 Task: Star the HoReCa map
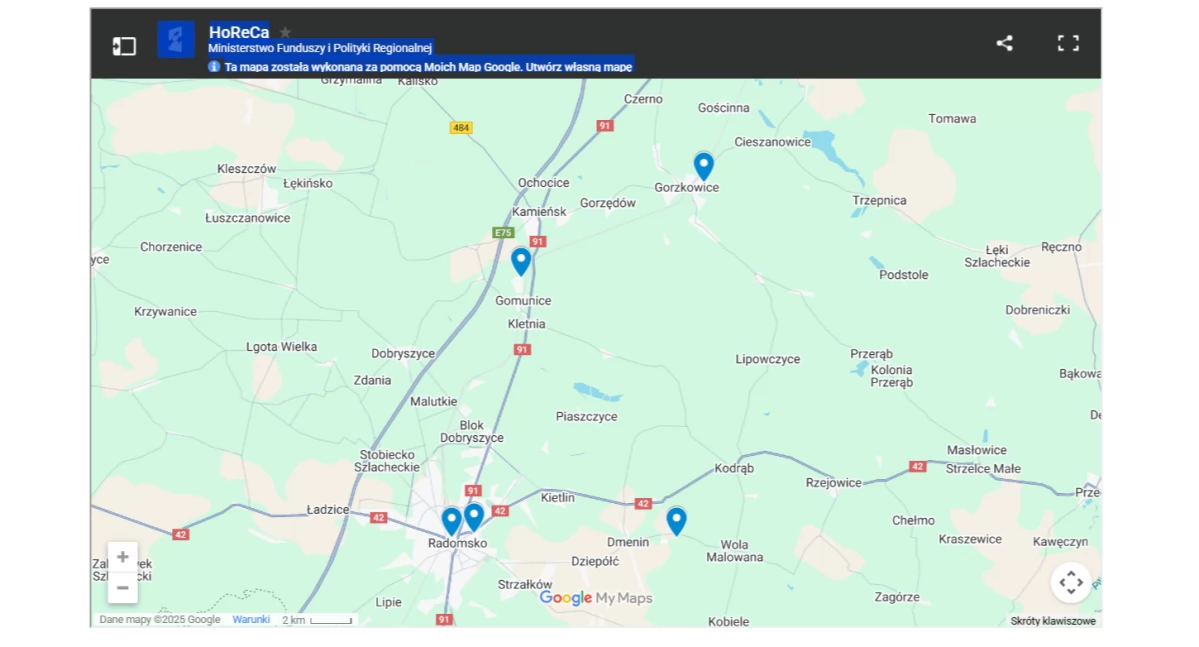tap(286, 31)
